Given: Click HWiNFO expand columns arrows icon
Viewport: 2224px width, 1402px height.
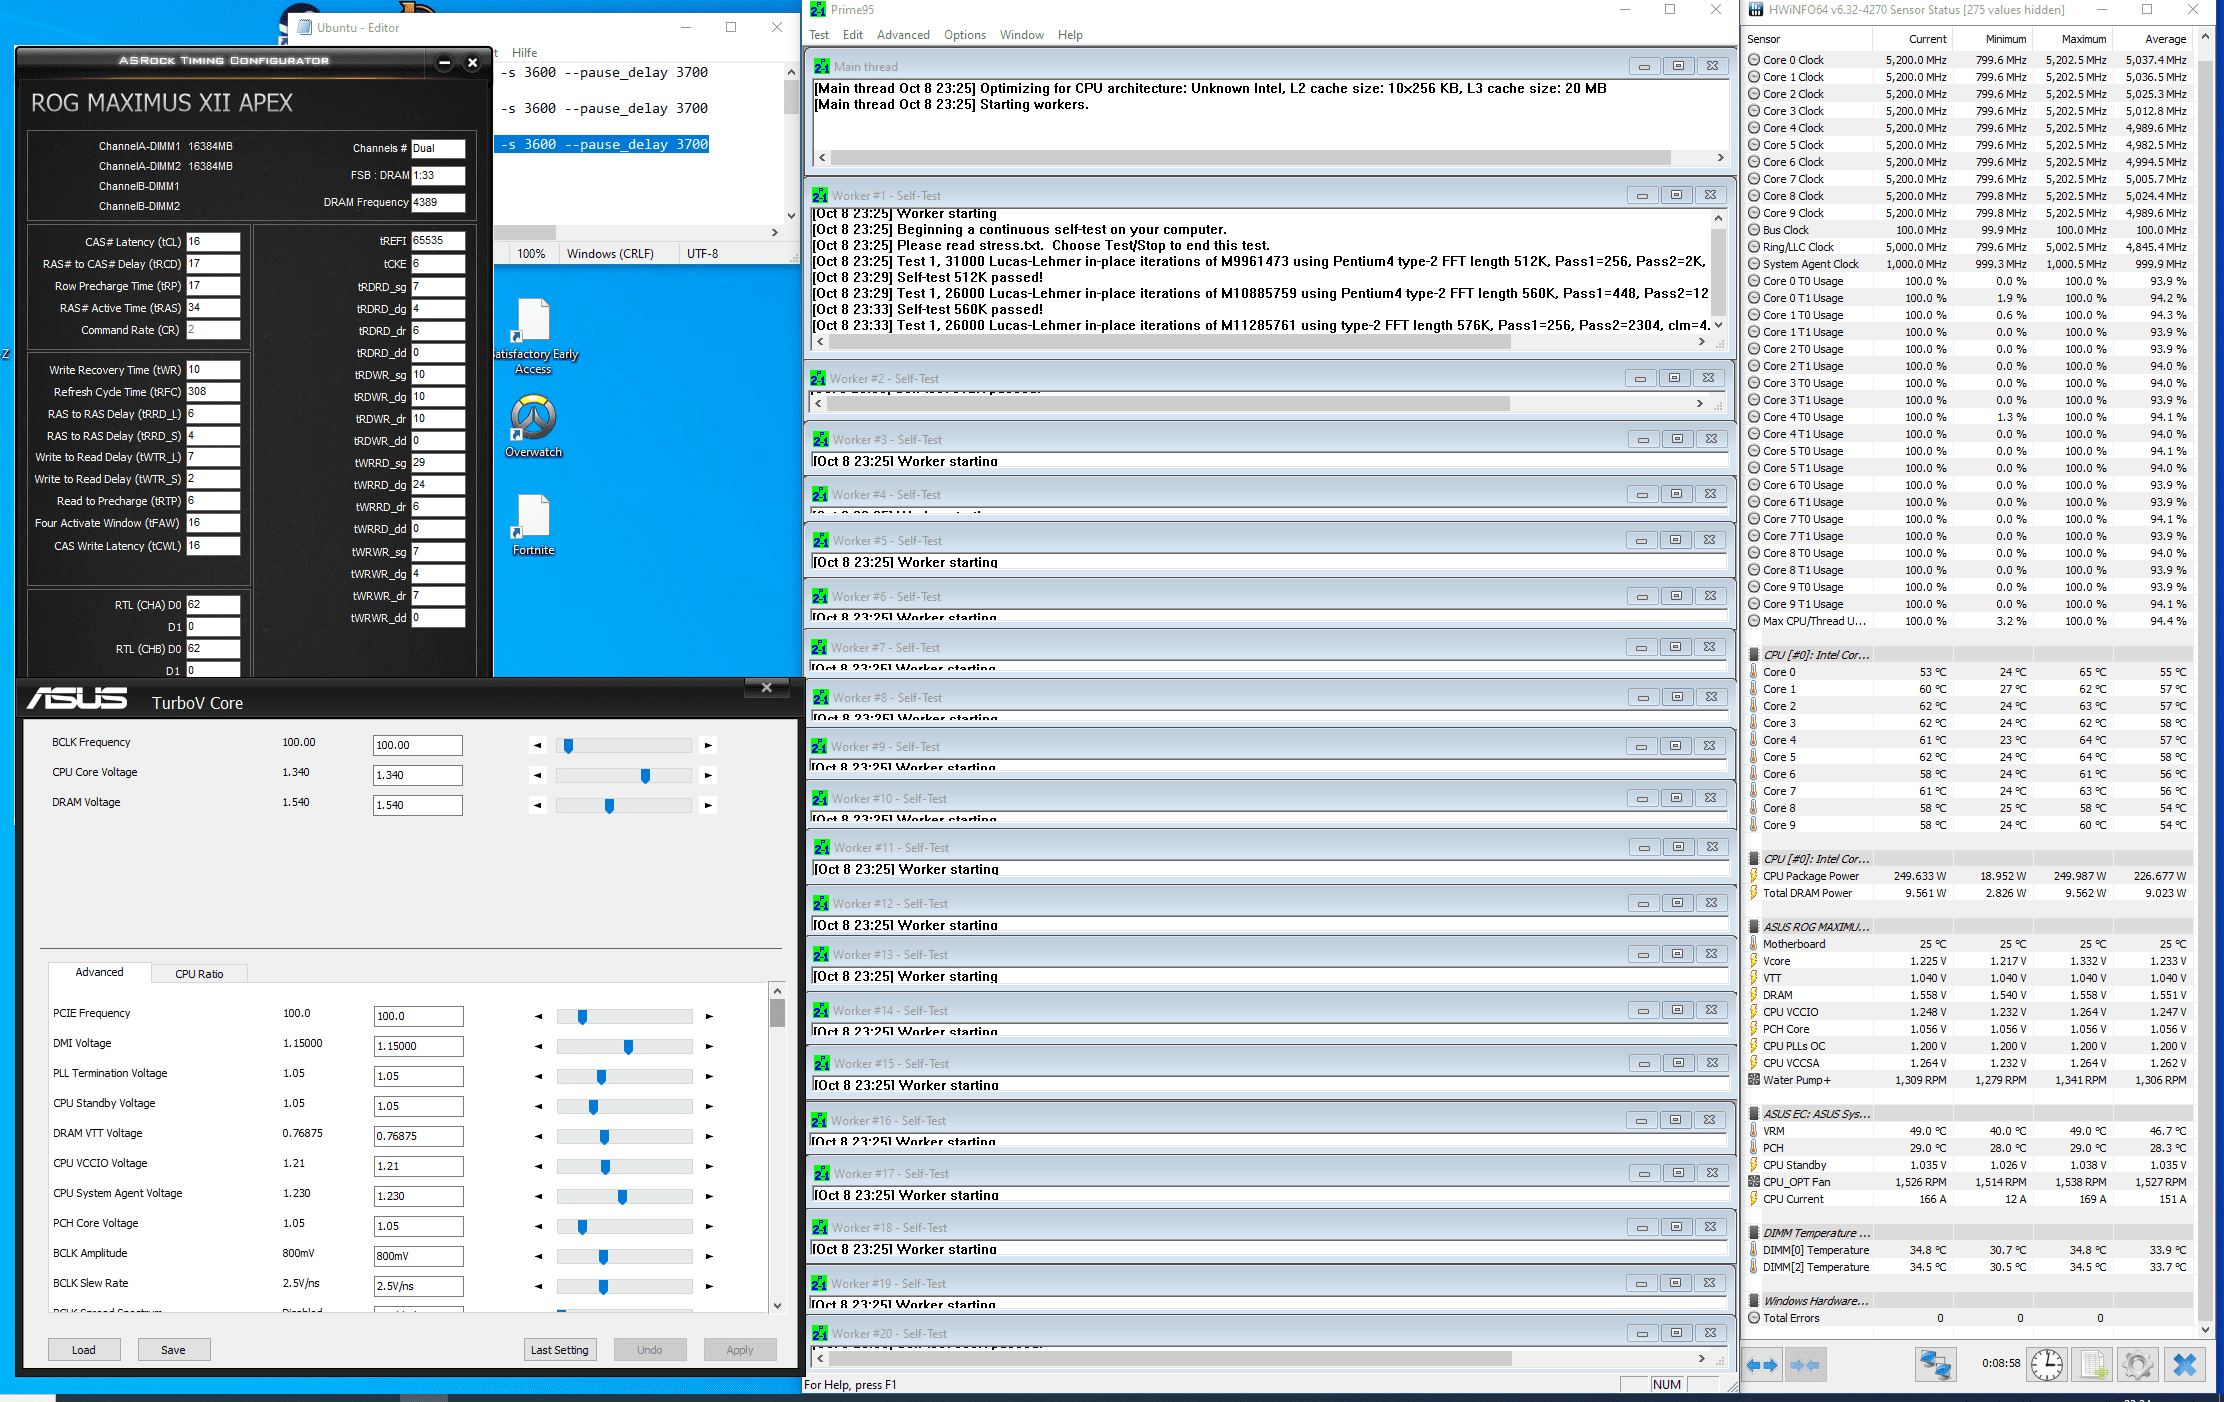Looking at the screenshot, I should coord(1762,1364).
